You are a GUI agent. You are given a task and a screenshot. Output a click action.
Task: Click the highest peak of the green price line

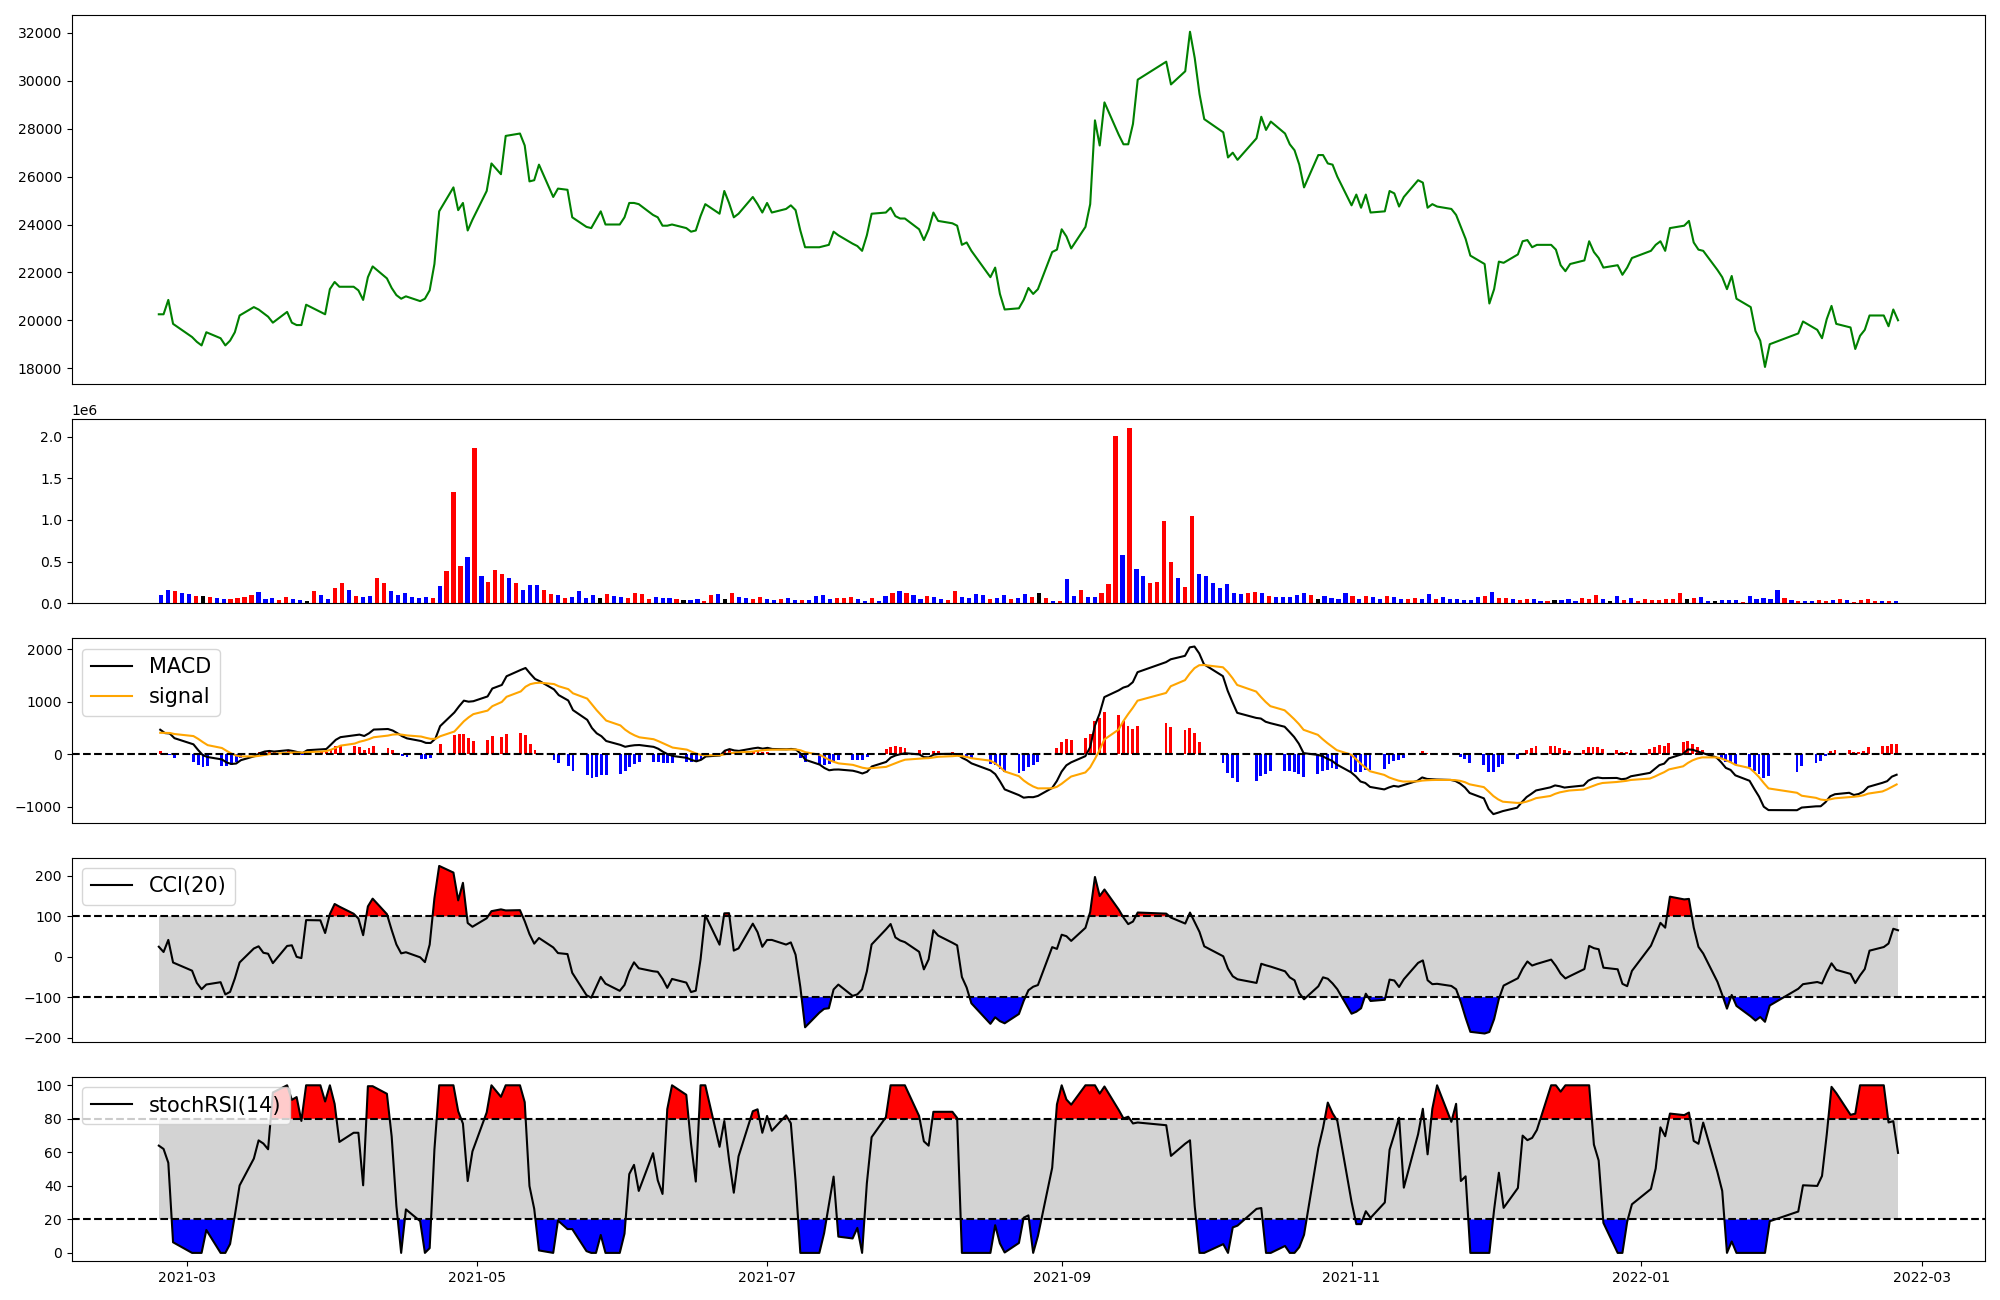click(1189, 32)
